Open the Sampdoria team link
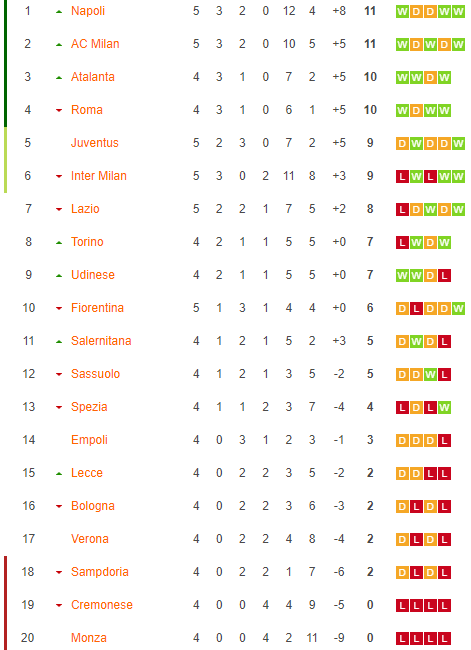This screenshot has width=471, height=650. (x=100, y=572)
